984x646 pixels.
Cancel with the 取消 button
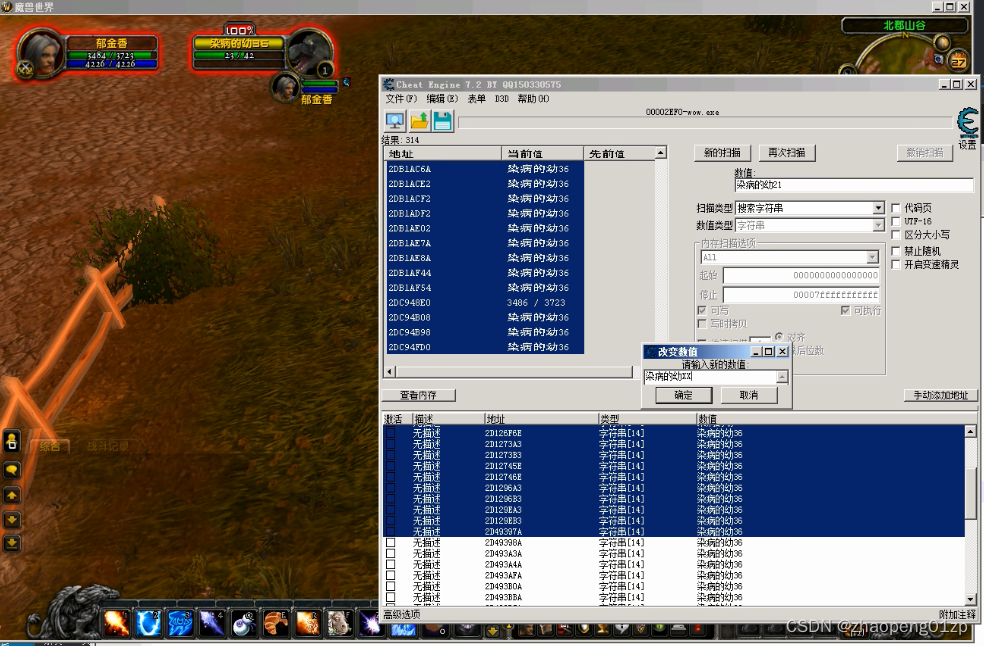(x=749, y=395)
